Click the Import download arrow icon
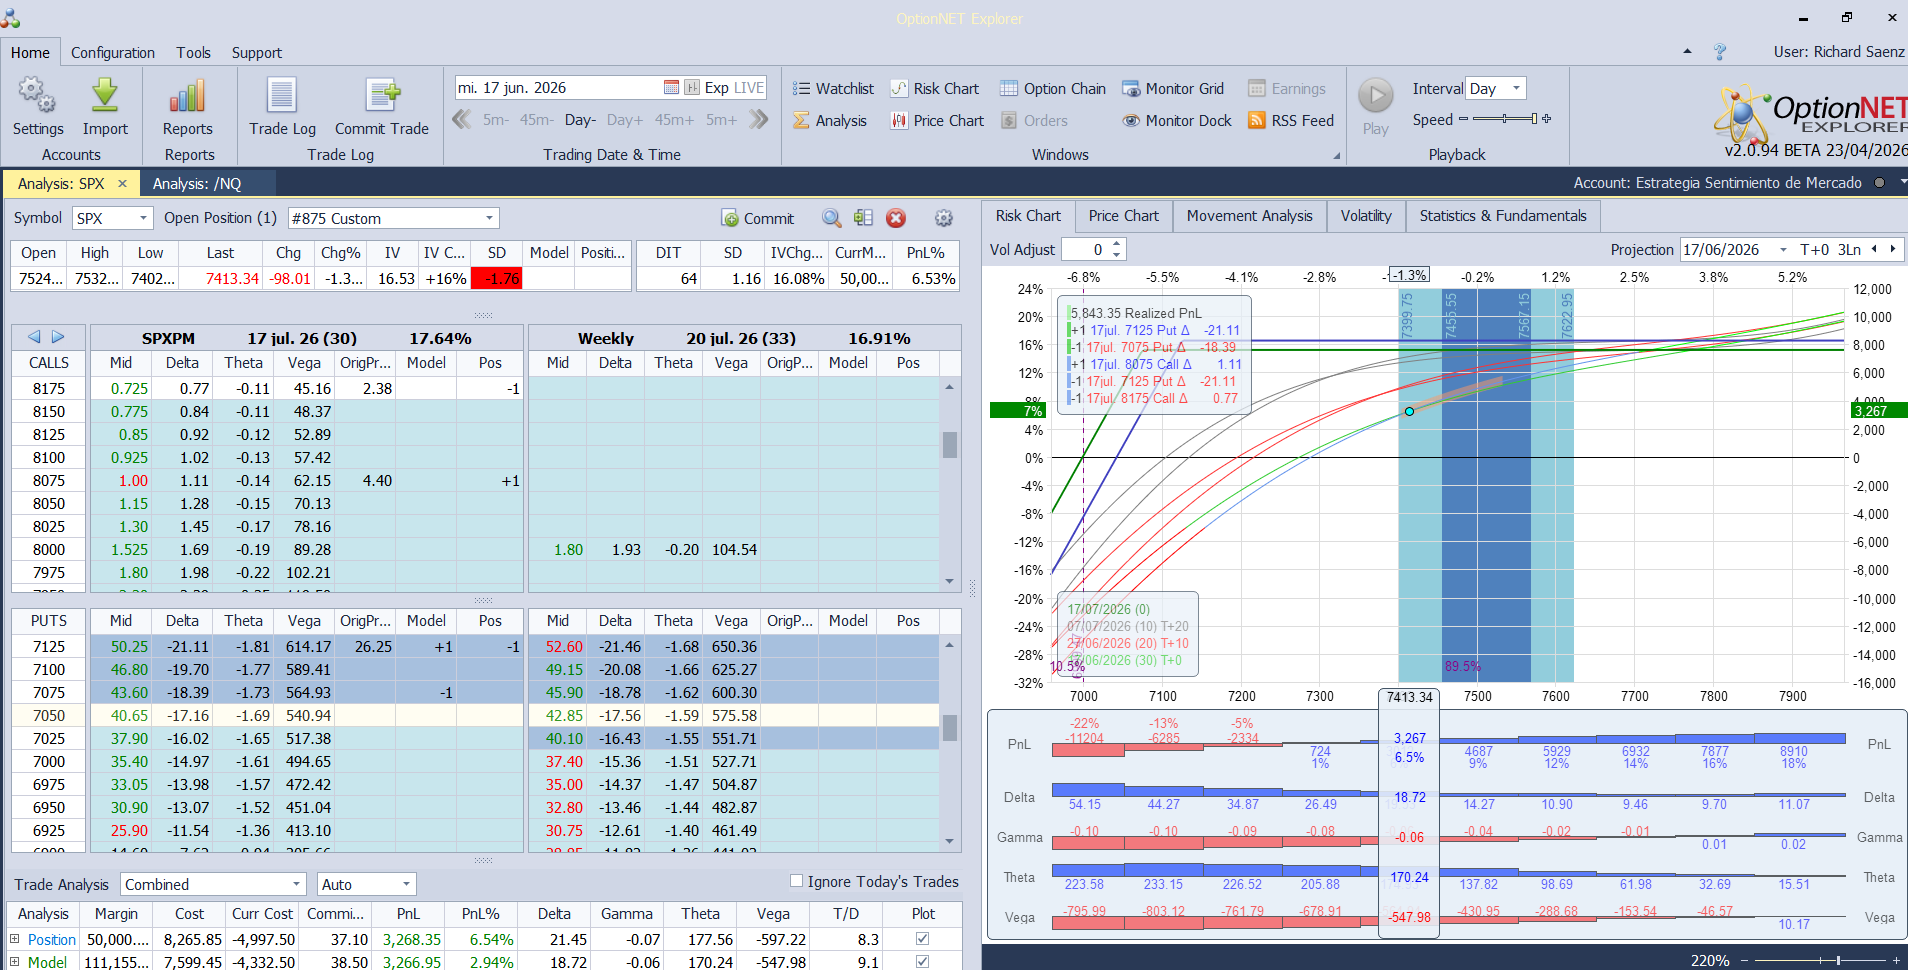This screenshot has width=1908, height=970. click(x=105, y=96)
